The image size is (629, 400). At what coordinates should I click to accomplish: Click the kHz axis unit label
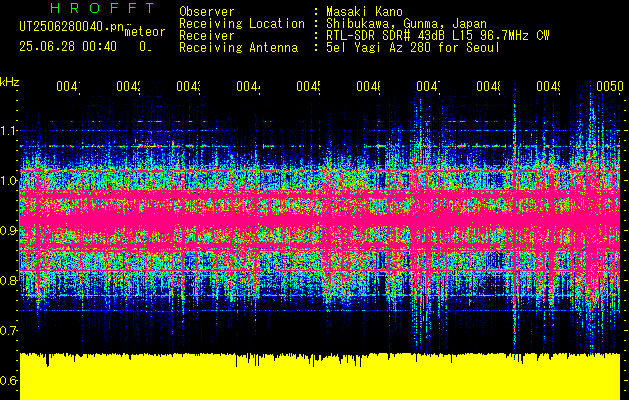coord(10,82)
